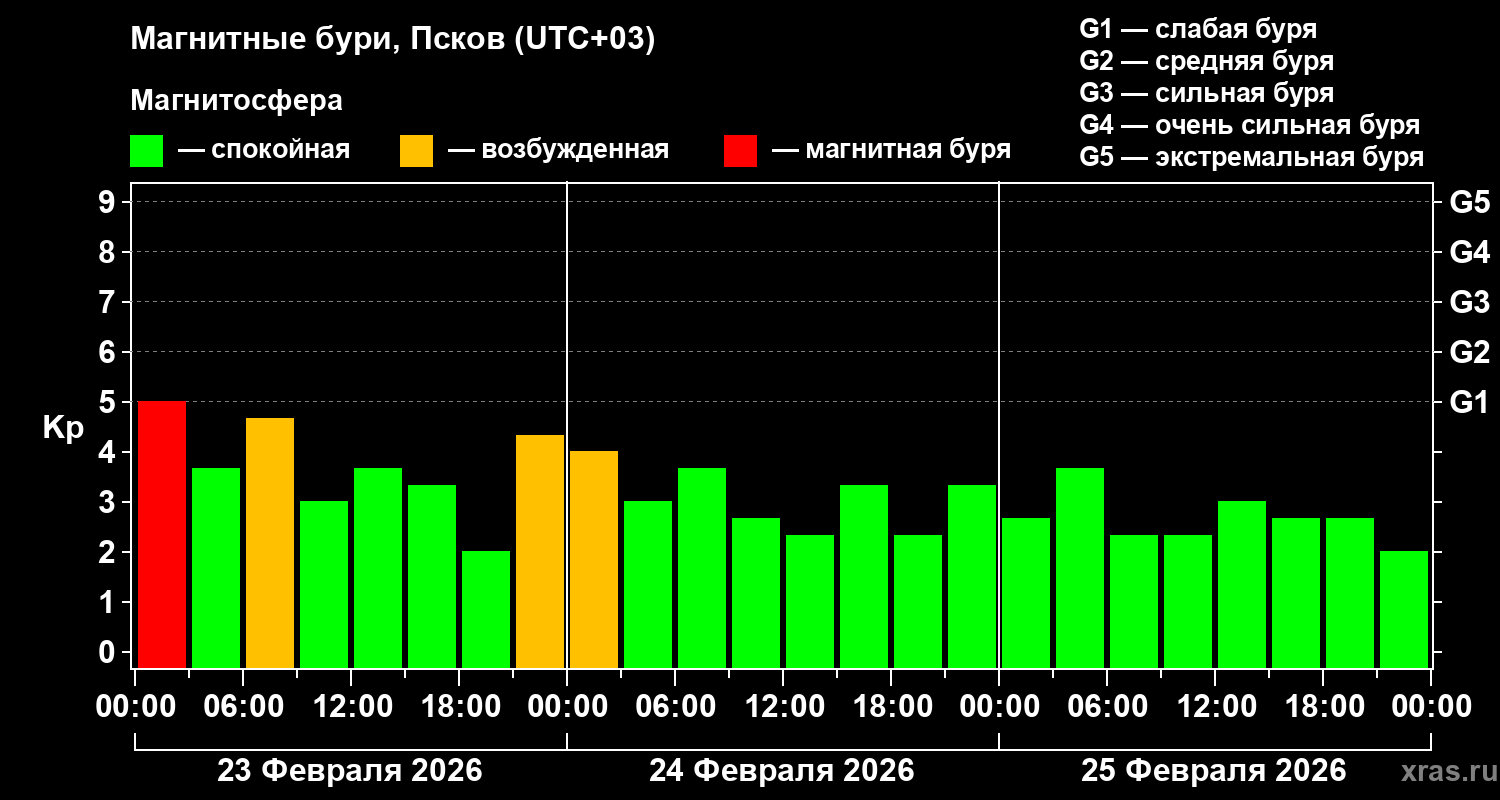Click the "18:00" time label for 24 February
The height and width of the screenshot is (800, 1500).
pos(891,707)
